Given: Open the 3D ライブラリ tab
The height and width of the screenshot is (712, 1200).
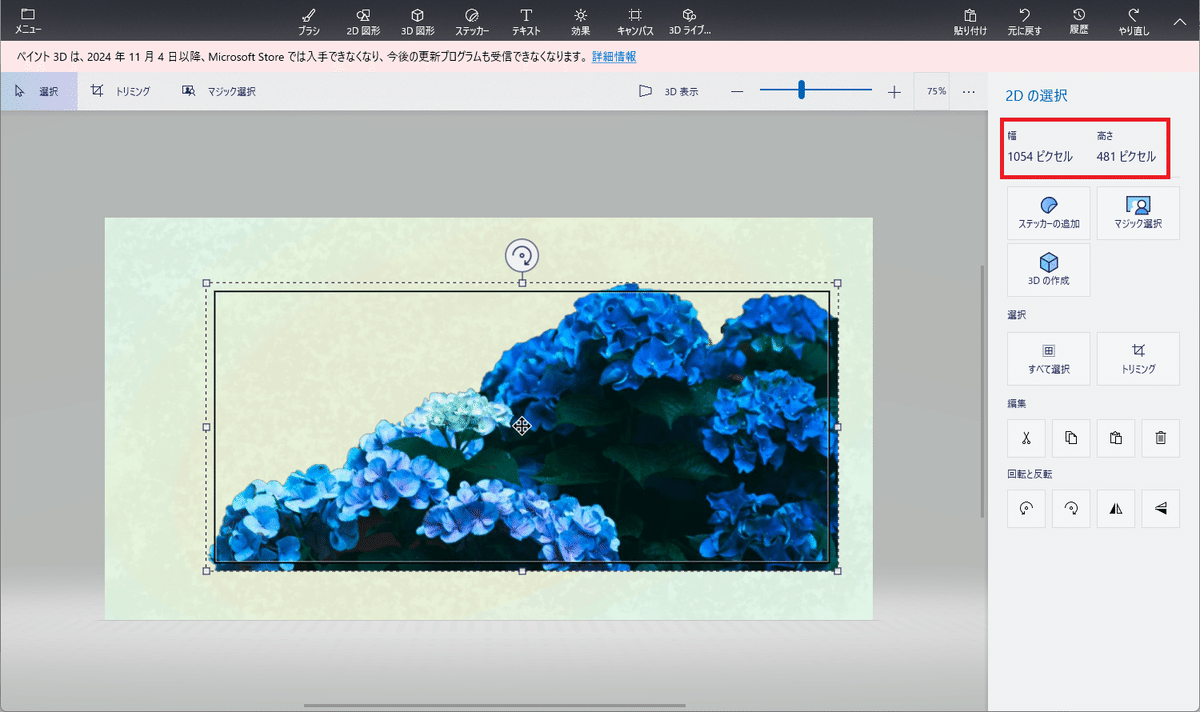Looking at the screenshot, I should tap(689, 21).
